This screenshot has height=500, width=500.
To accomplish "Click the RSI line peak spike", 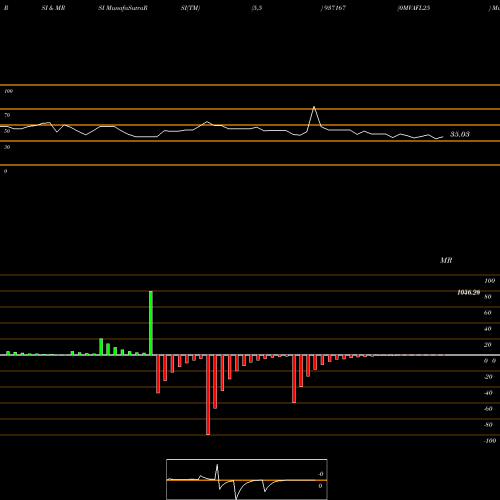I will [314, 107].
